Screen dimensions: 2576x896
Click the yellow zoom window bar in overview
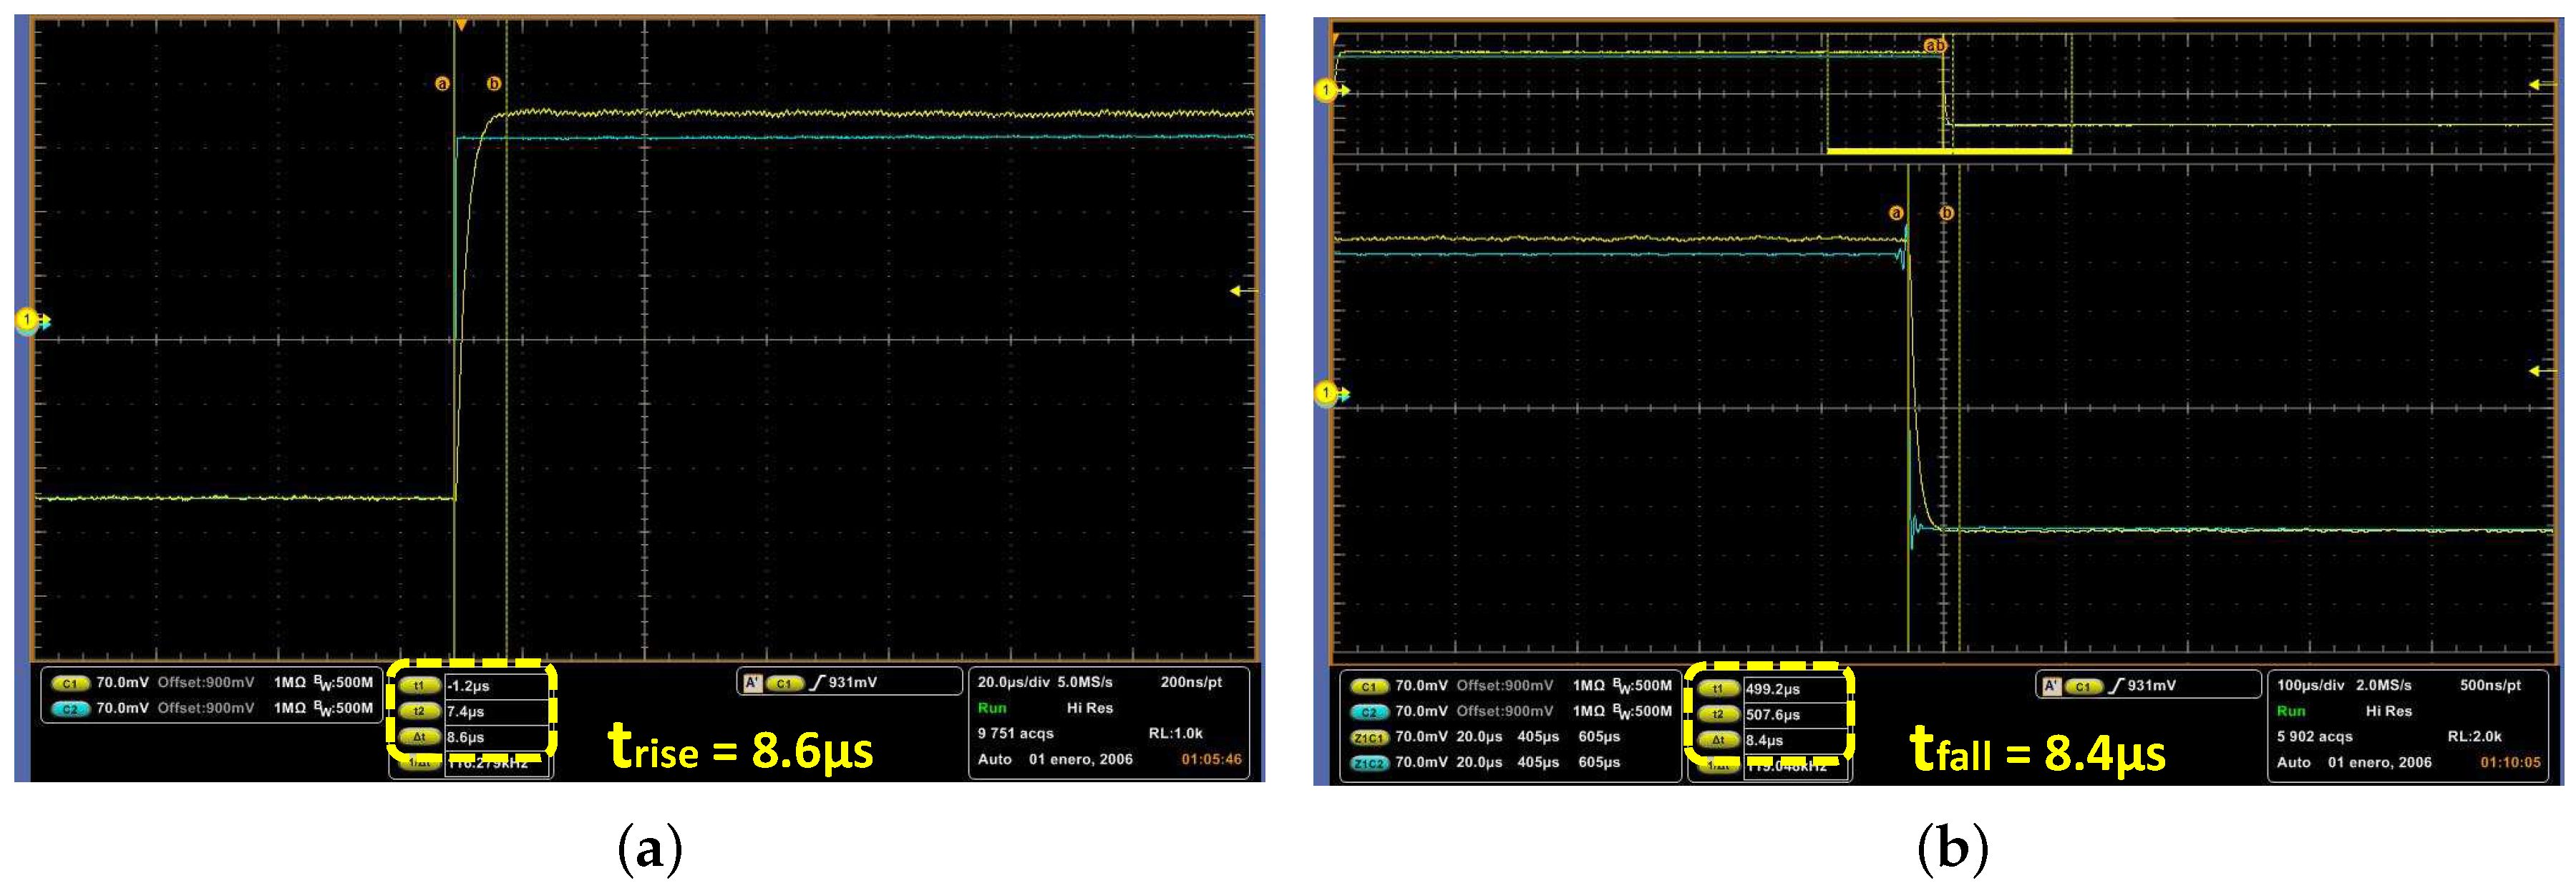[1948, 151]
